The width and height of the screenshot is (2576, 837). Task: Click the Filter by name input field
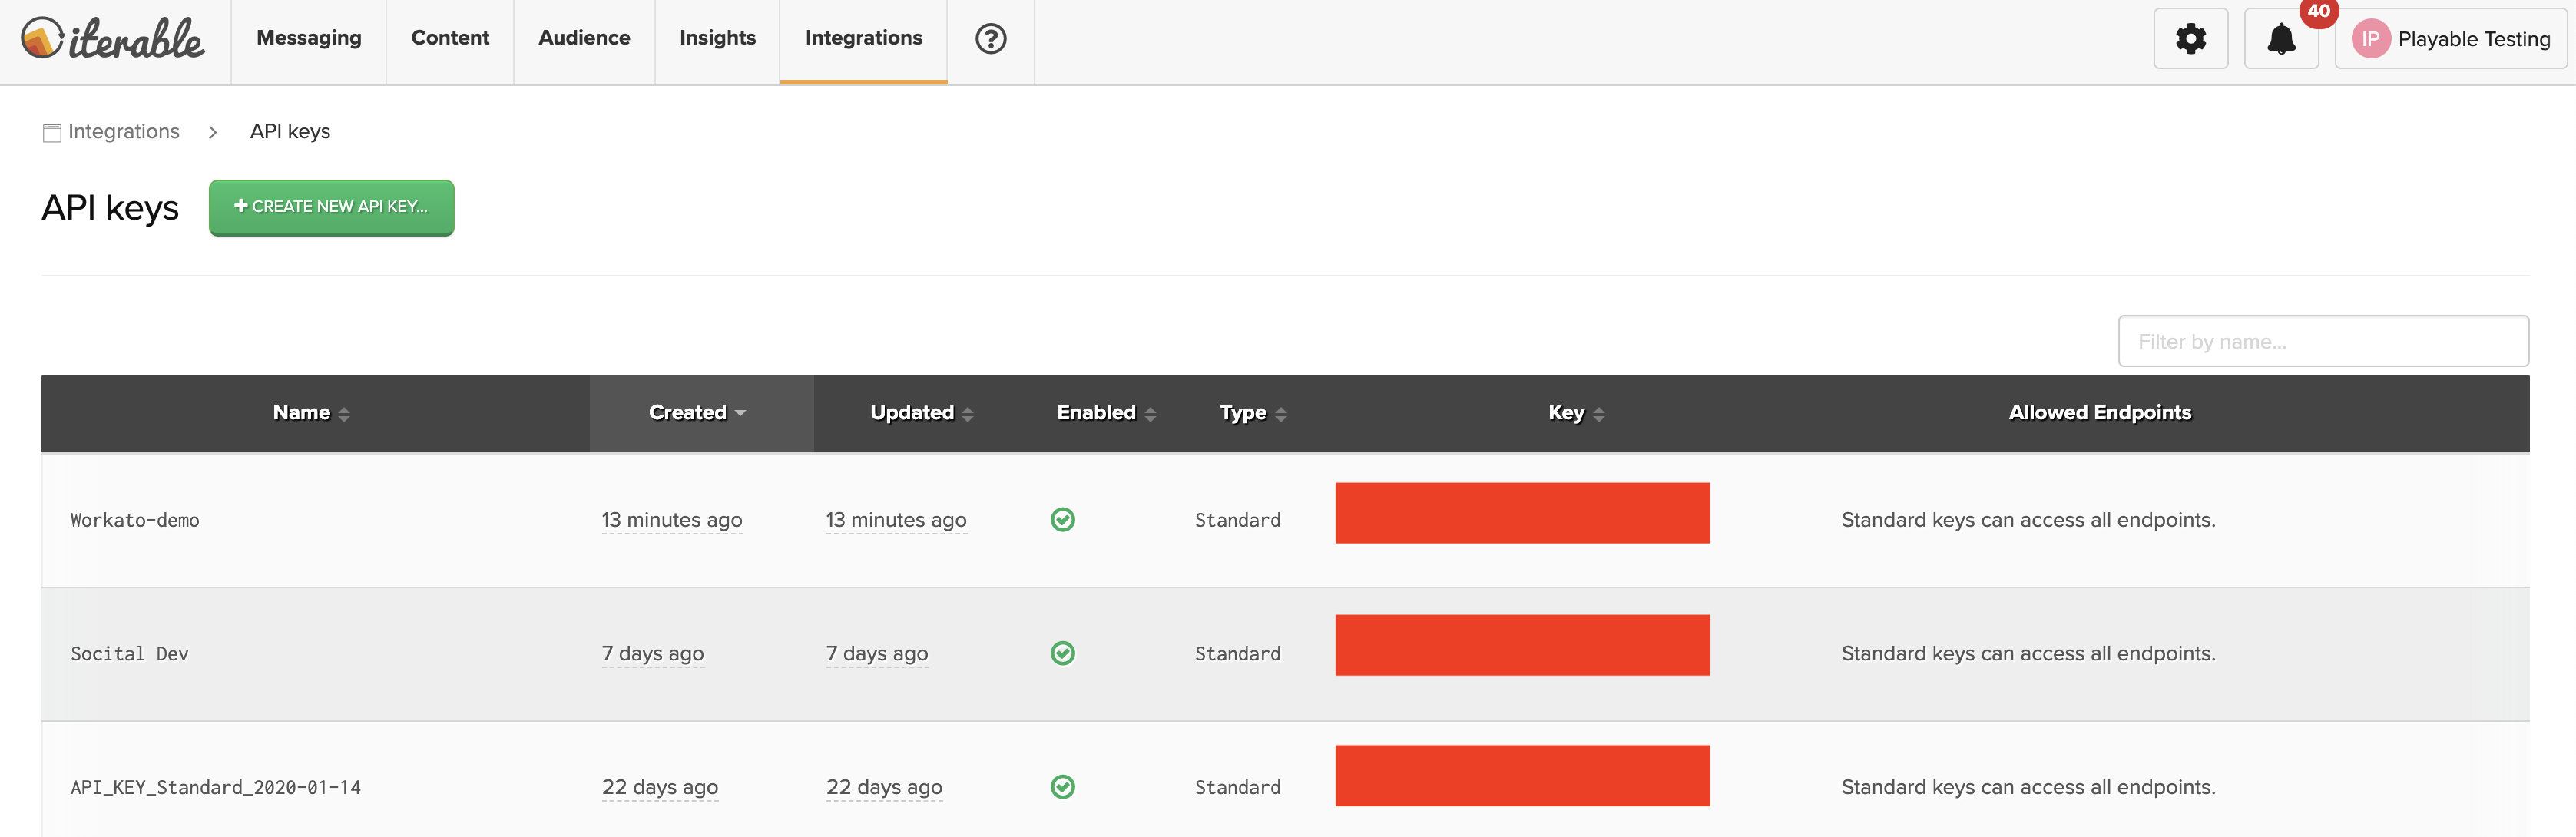(2322, 340)
